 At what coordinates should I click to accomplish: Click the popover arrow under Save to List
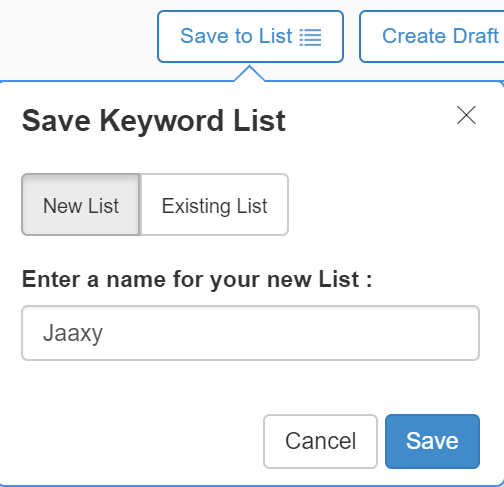250,73
